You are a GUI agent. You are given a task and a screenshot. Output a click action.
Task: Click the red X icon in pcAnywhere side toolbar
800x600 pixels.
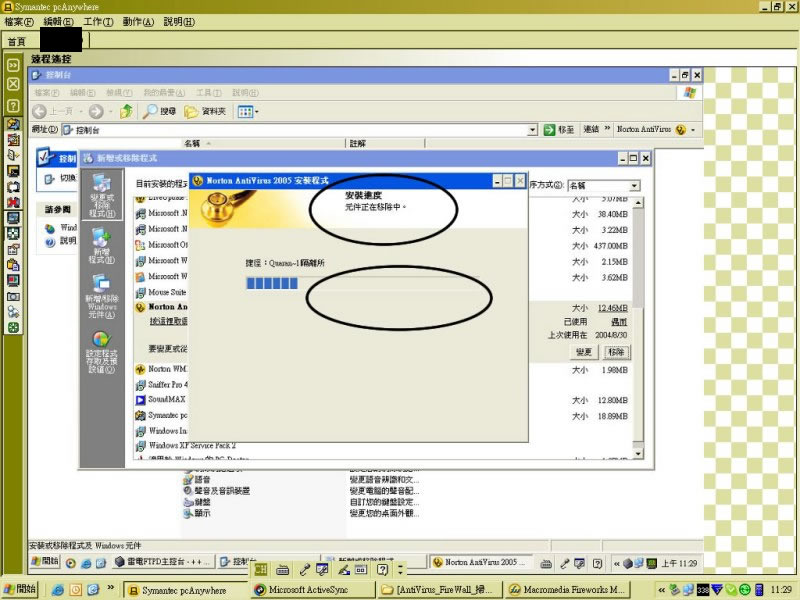tap(13, 202)
